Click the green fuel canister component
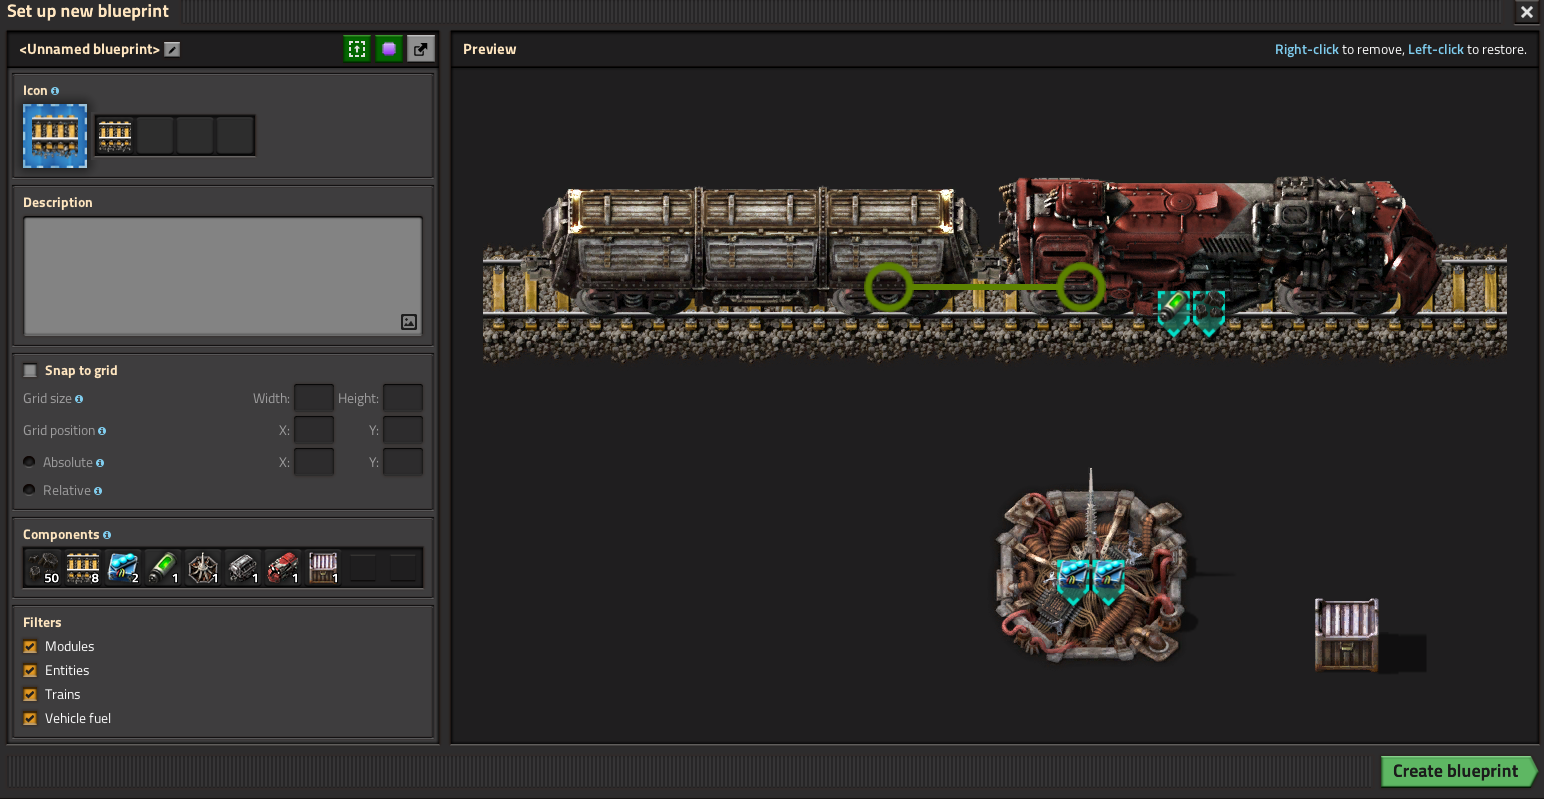The height and width of the screenshot is (799, 1544). (163, 567)
